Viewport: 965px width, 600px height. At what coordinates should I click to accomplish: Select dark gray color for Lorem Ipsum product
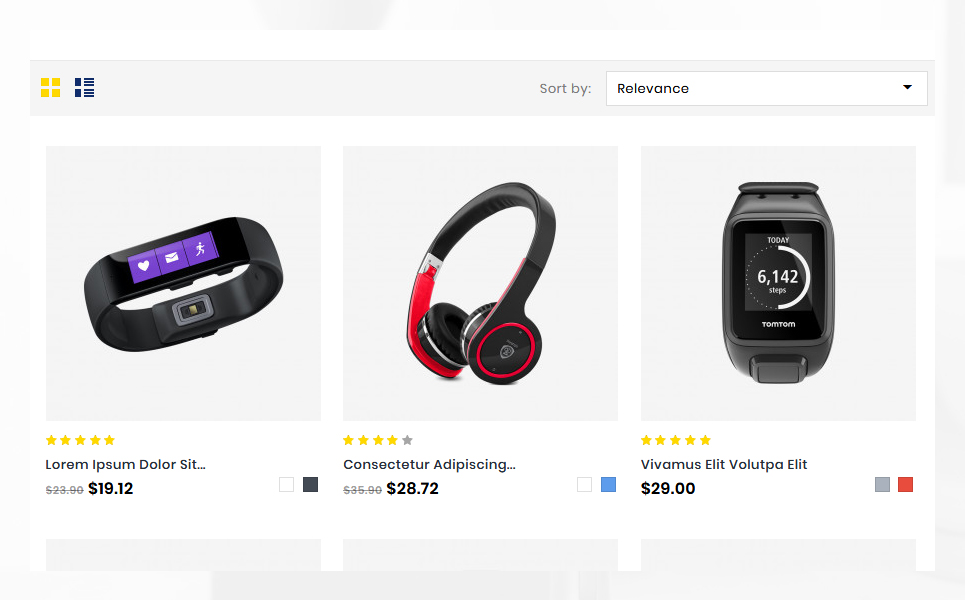coord(310,484)
